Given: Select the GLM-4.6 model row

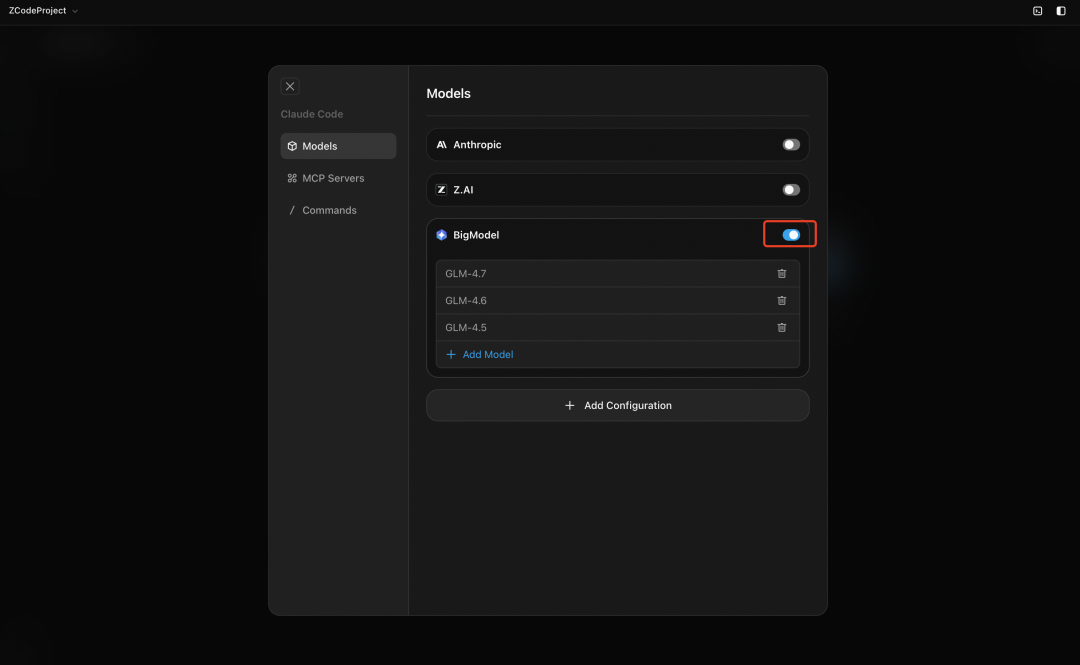Looking at the screenshot, I should tap(618, 300).
